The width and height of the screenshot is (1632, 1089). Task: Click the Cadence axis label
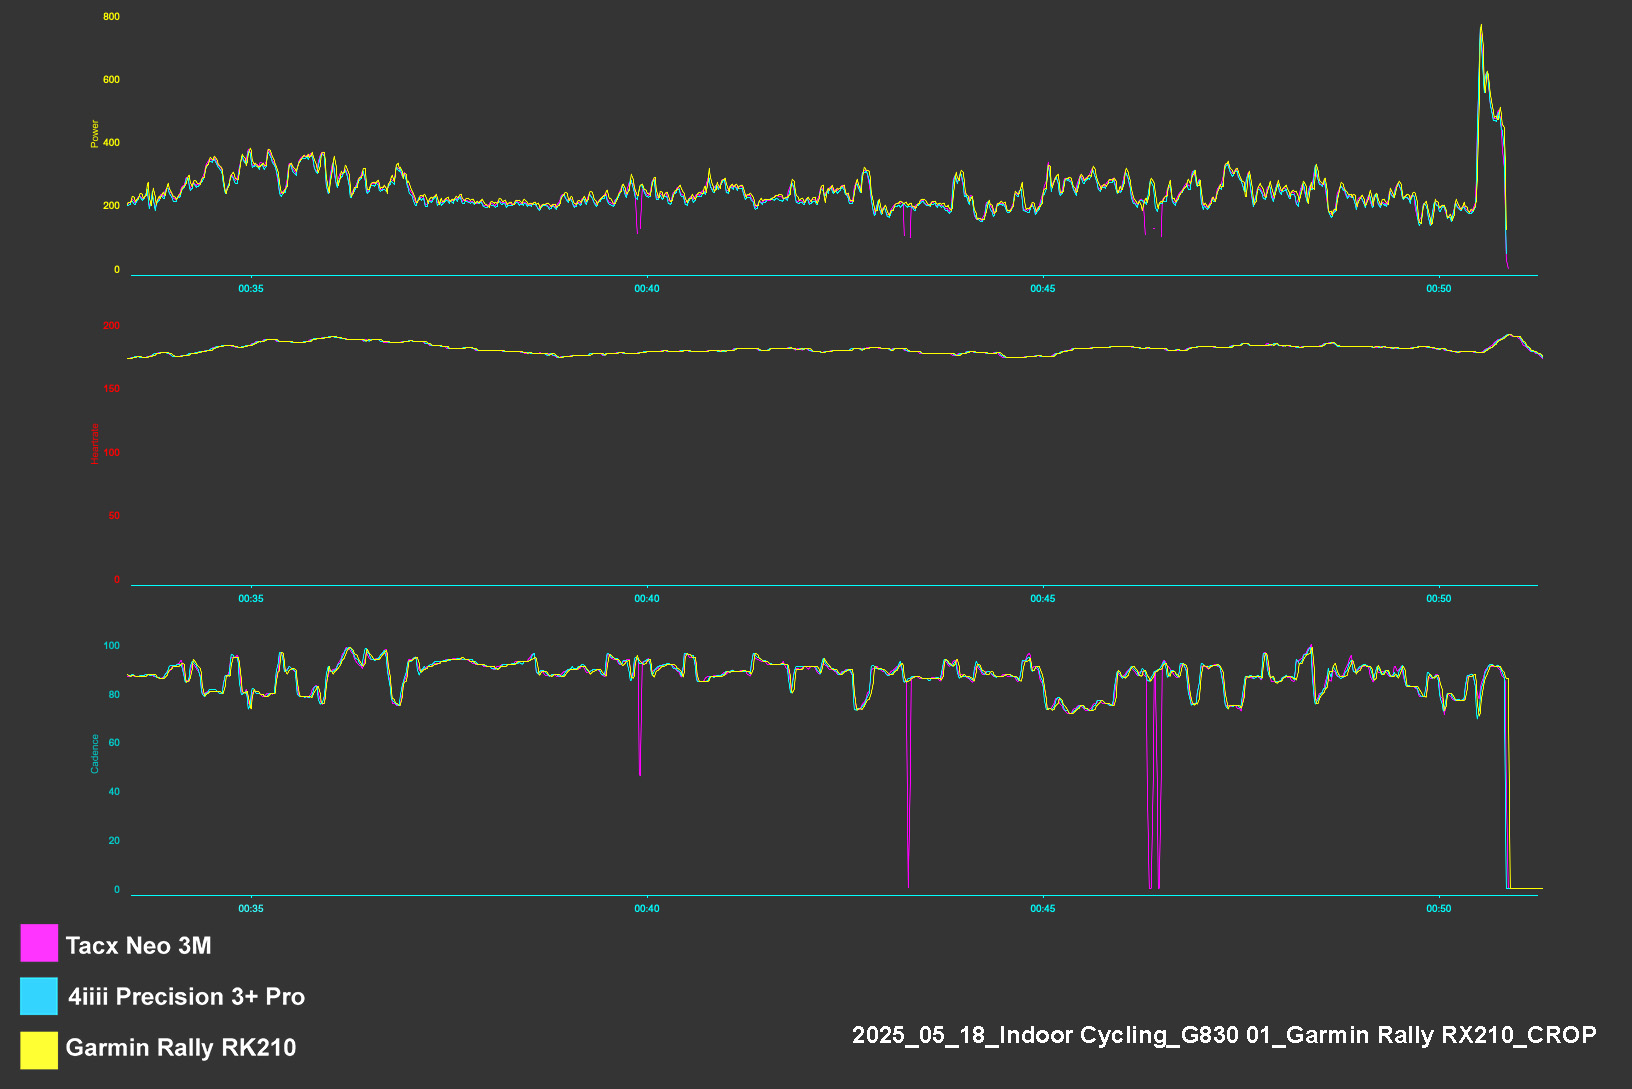95,754
